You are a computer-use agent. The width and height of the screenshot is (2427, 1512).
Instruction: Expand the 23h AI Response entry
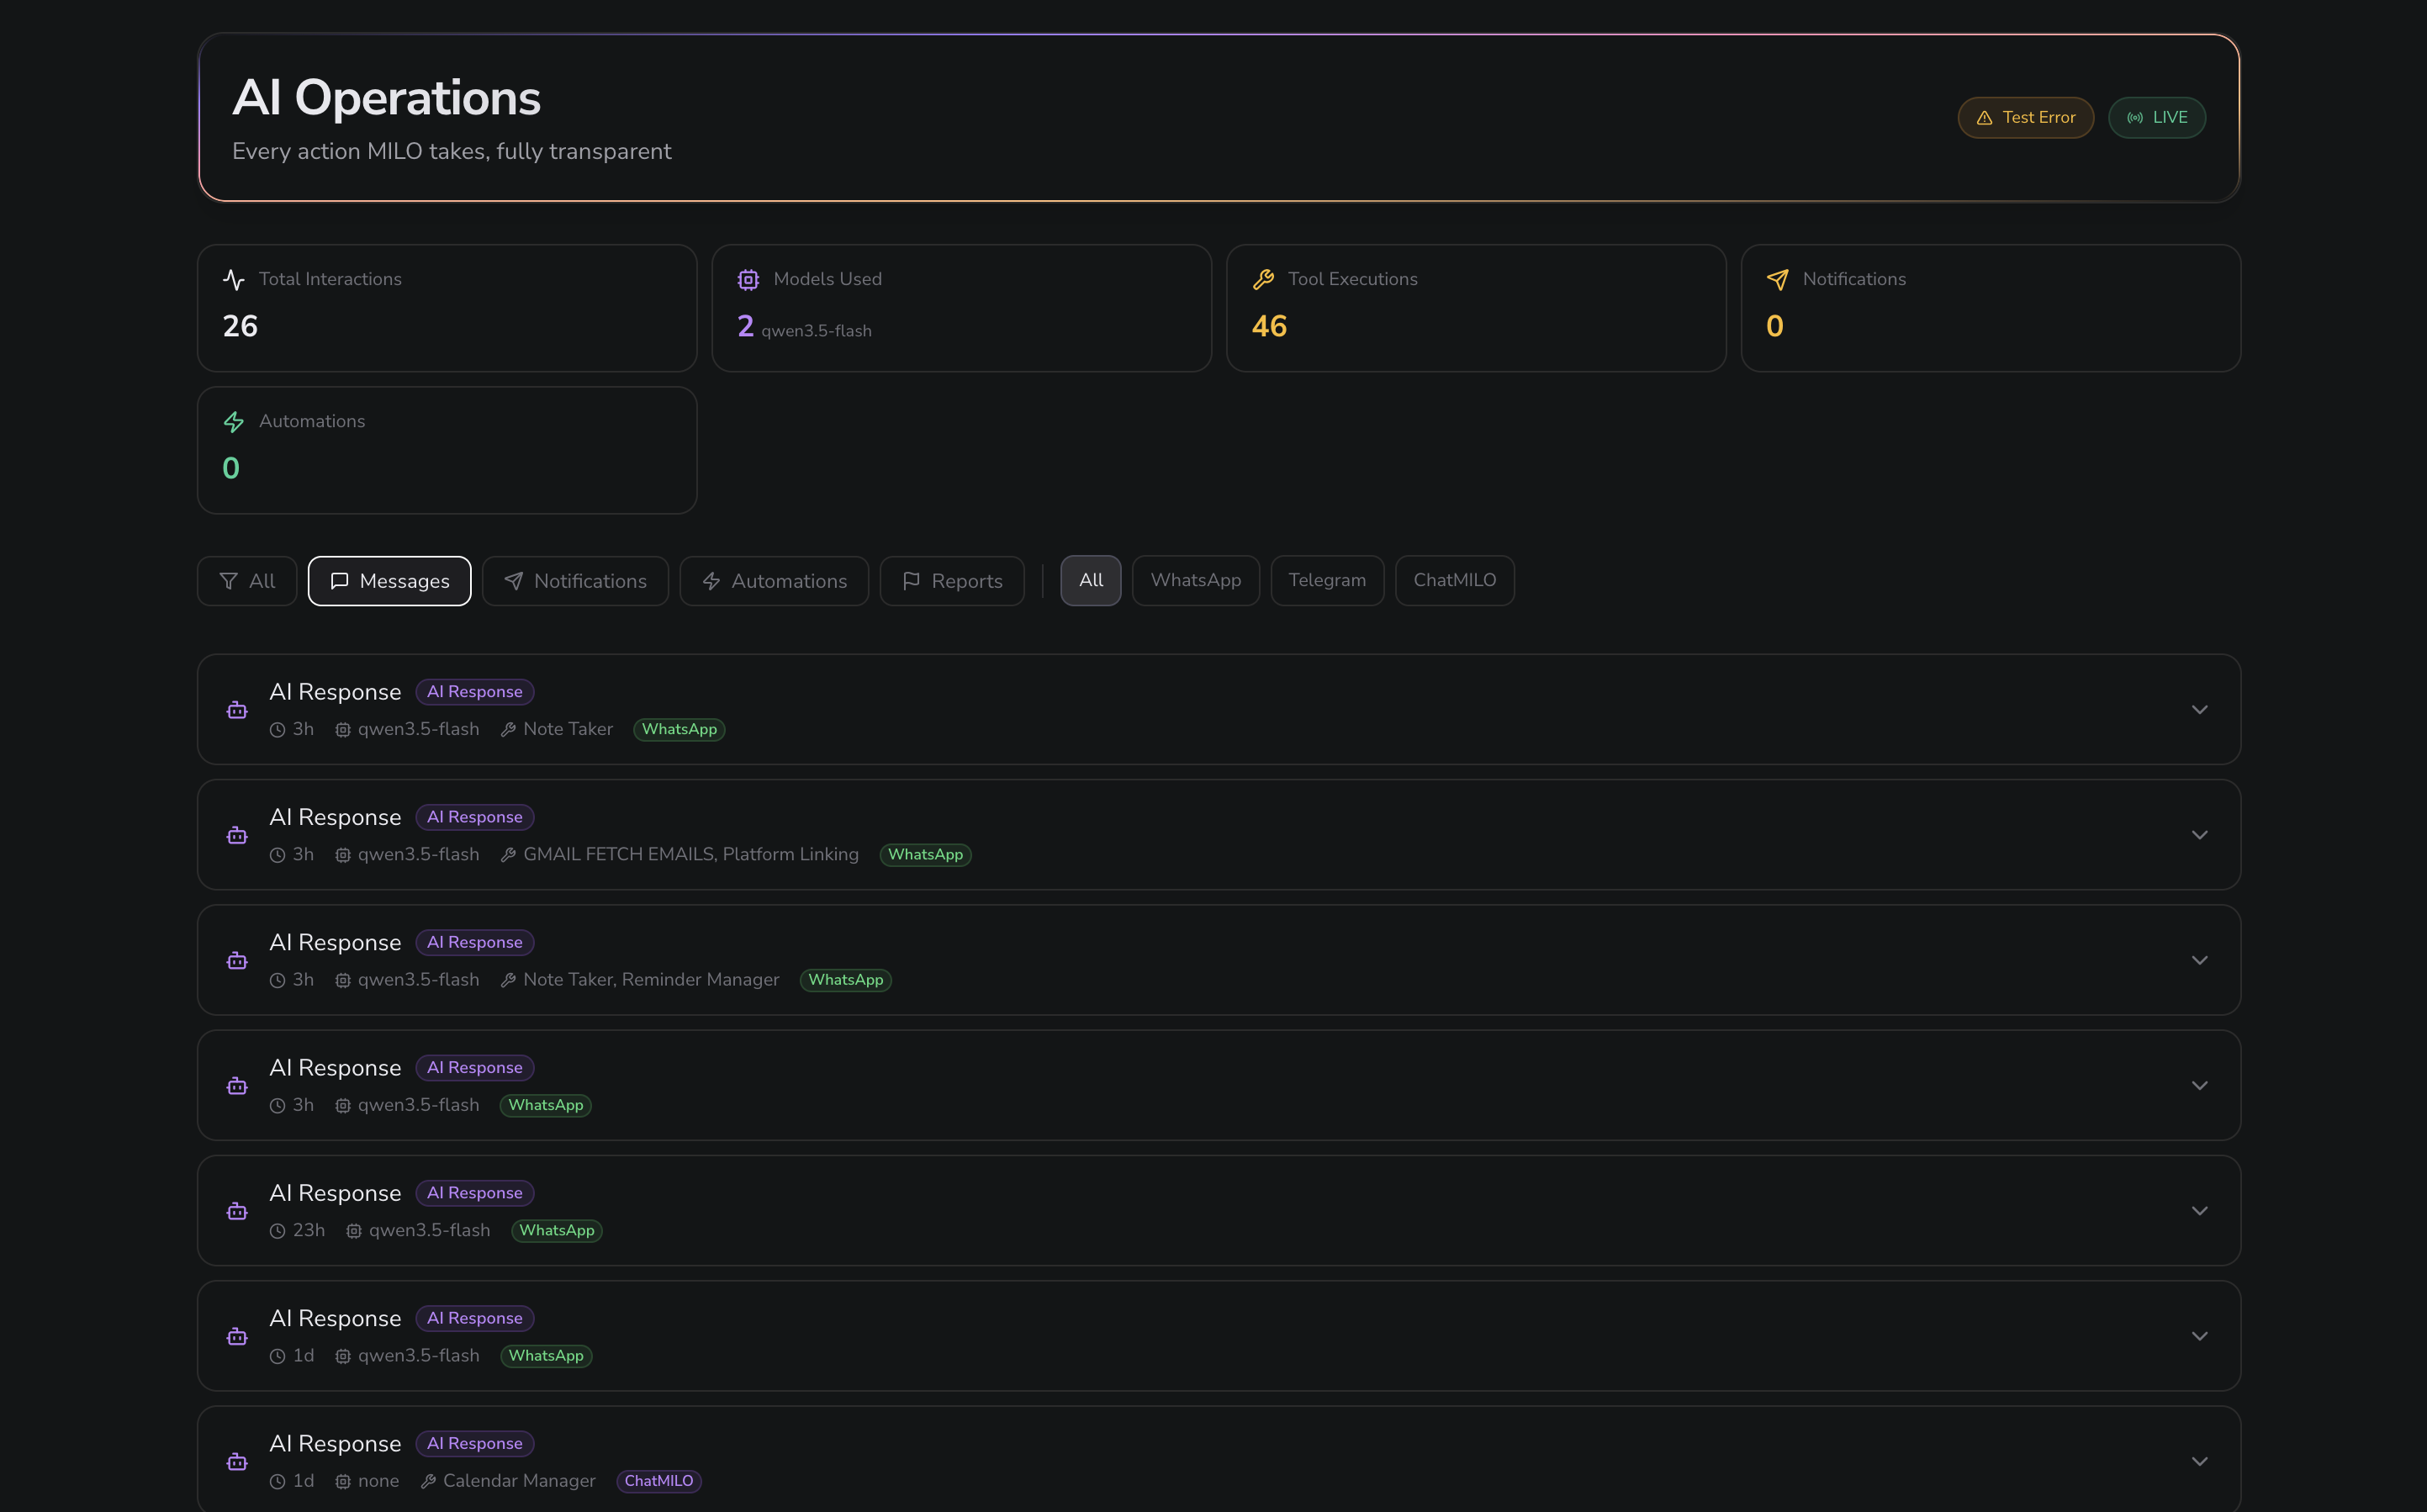pos(2199,1211)
